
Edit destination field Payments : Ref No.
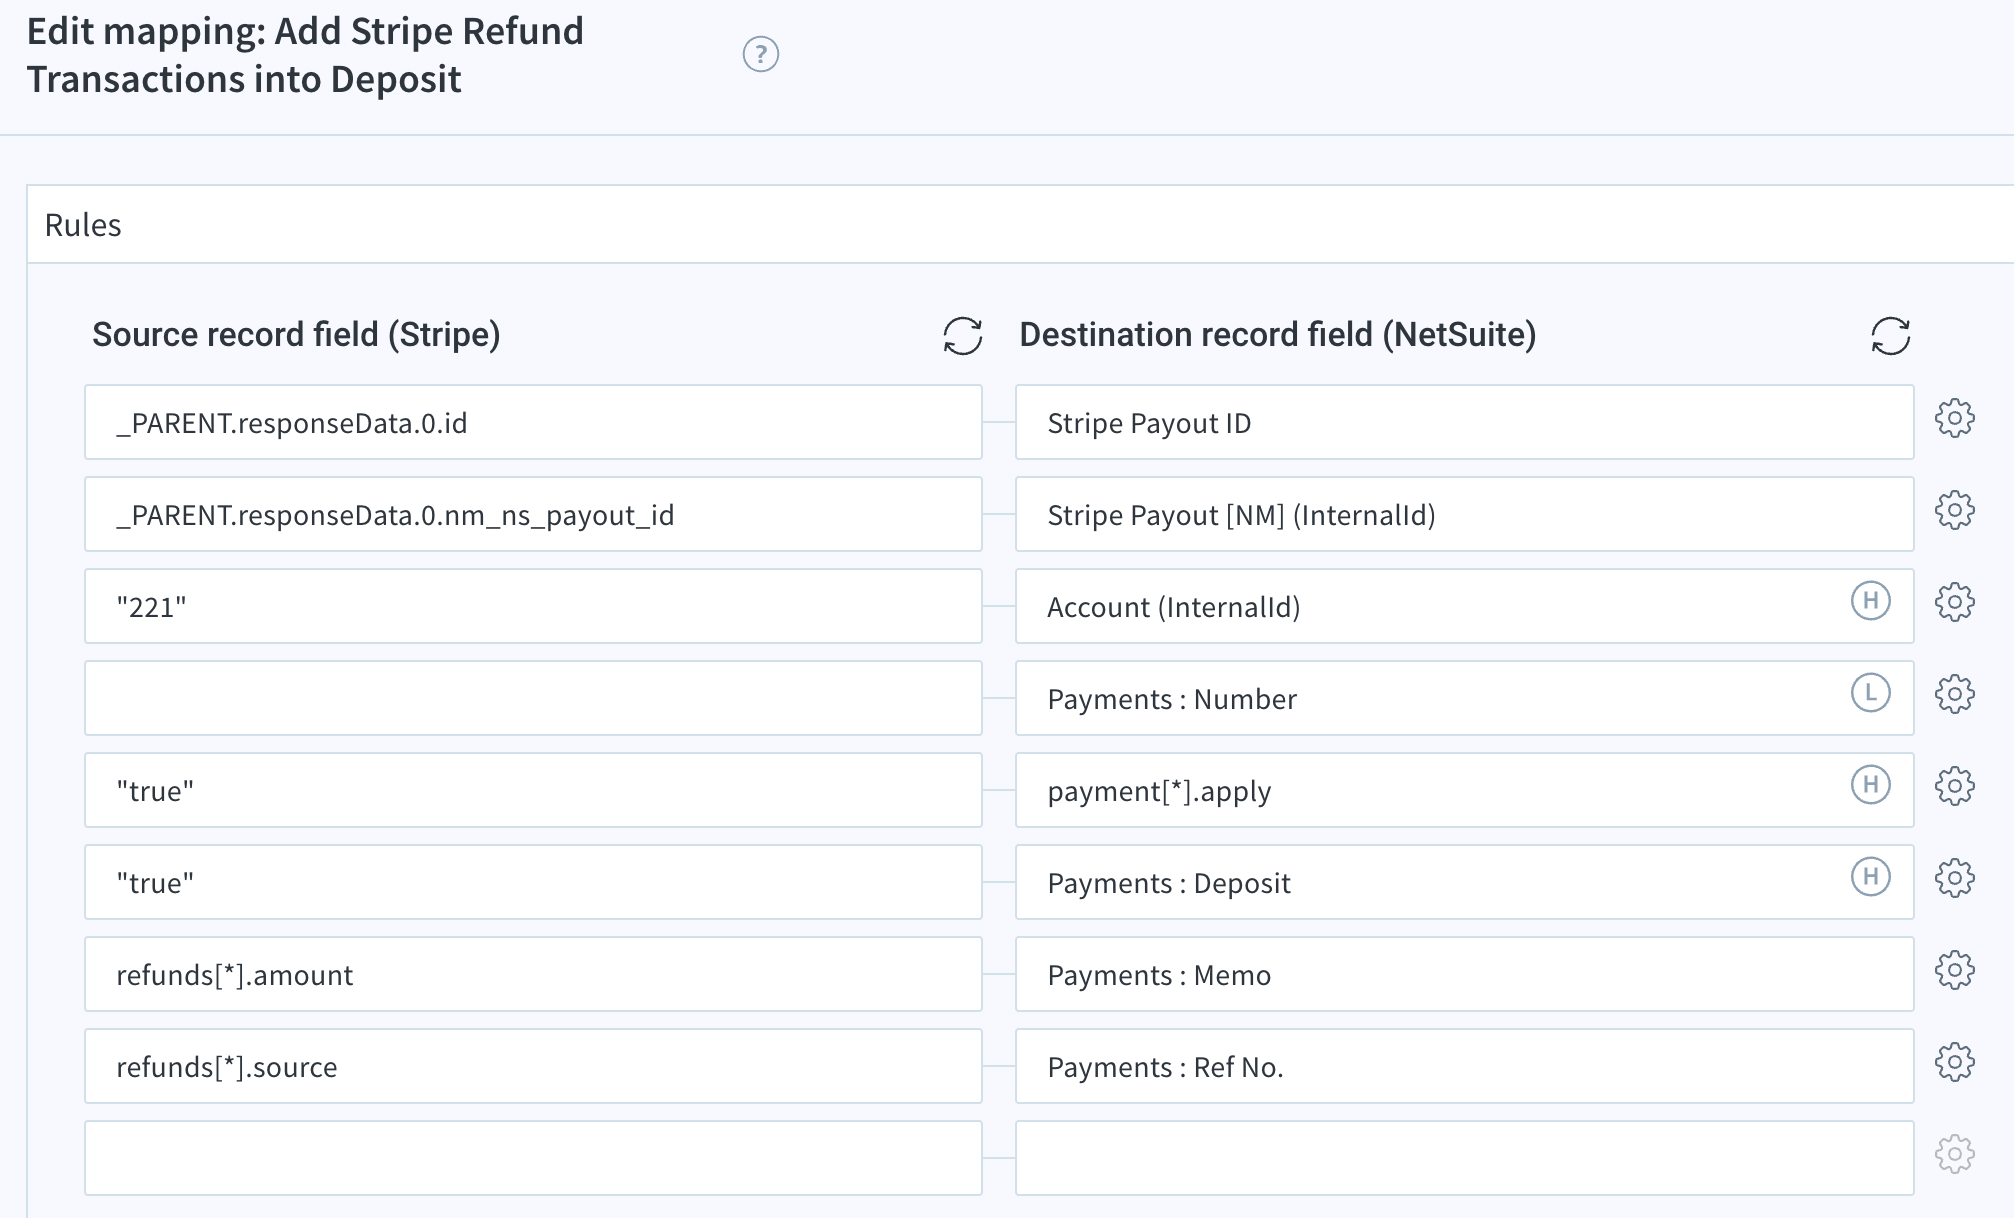click(1464, 1066)
